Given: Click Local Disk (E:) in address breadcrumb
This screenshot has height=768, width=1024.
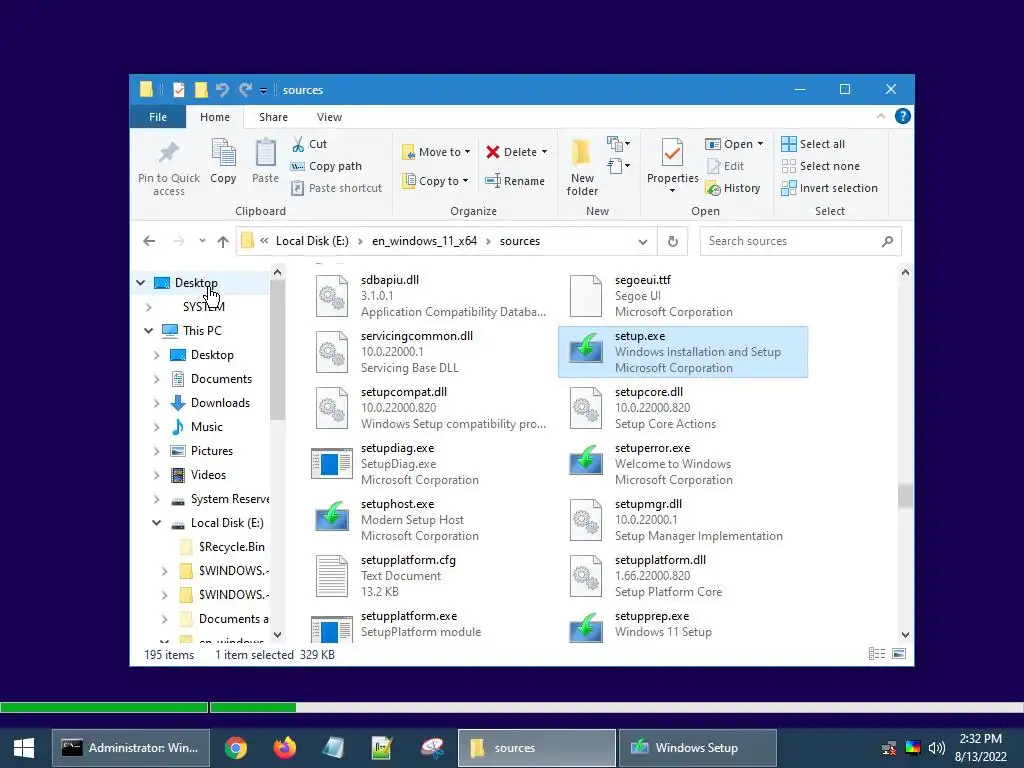Looking at the screenshot, I should [x=312, y=241].
